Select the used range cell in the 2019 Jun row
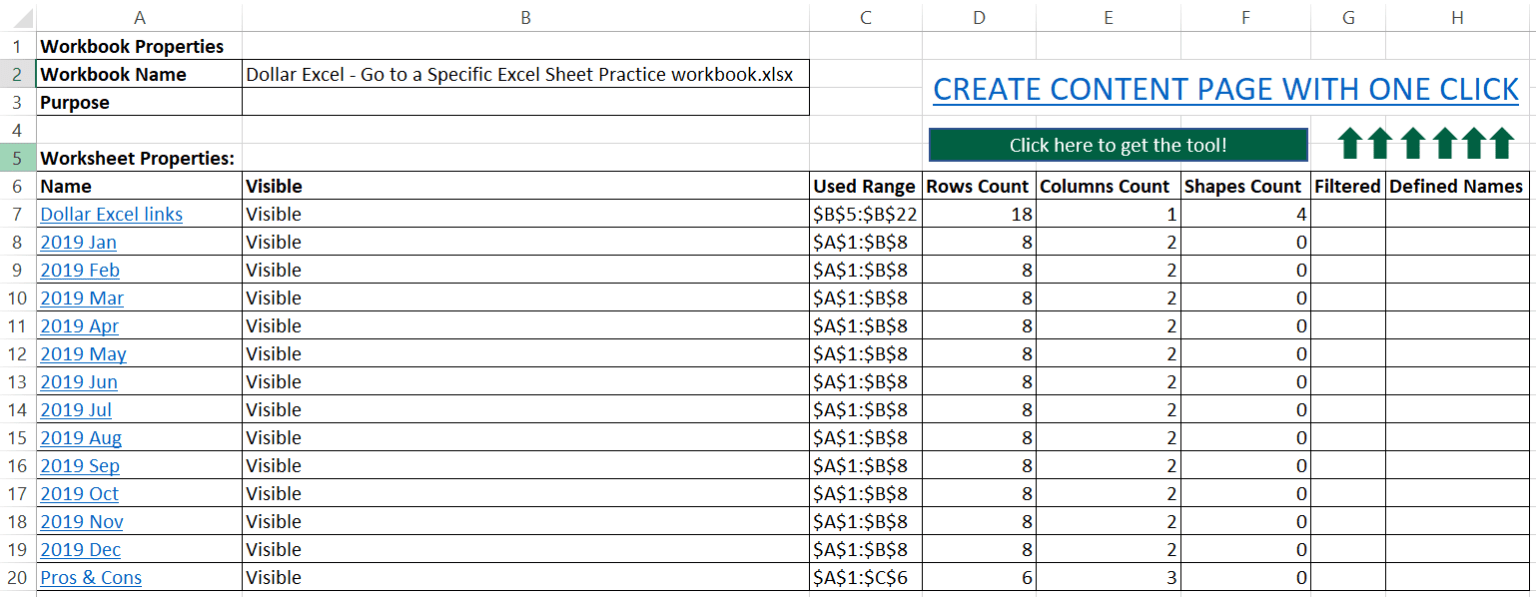Viewport: 1536px width, 597px height. 866,382
